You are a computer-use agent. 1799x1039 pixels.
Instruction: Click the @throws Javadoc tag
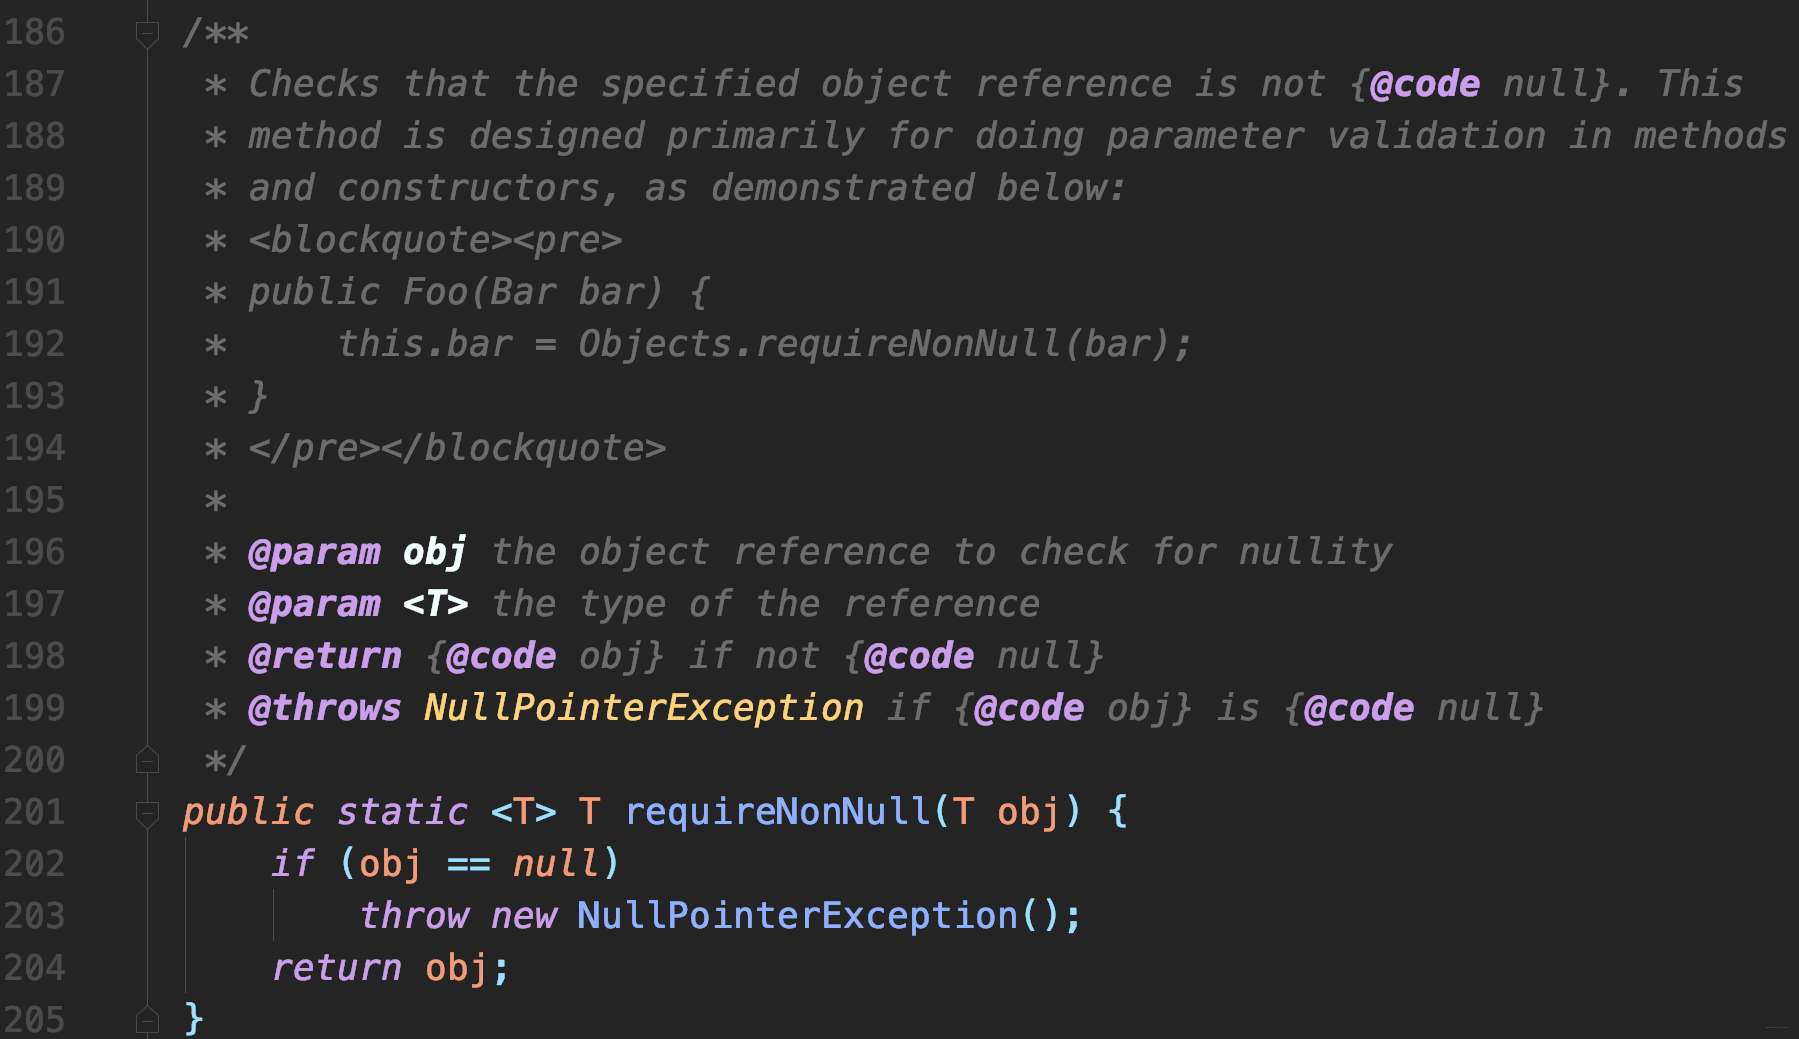tap(324, 708)
